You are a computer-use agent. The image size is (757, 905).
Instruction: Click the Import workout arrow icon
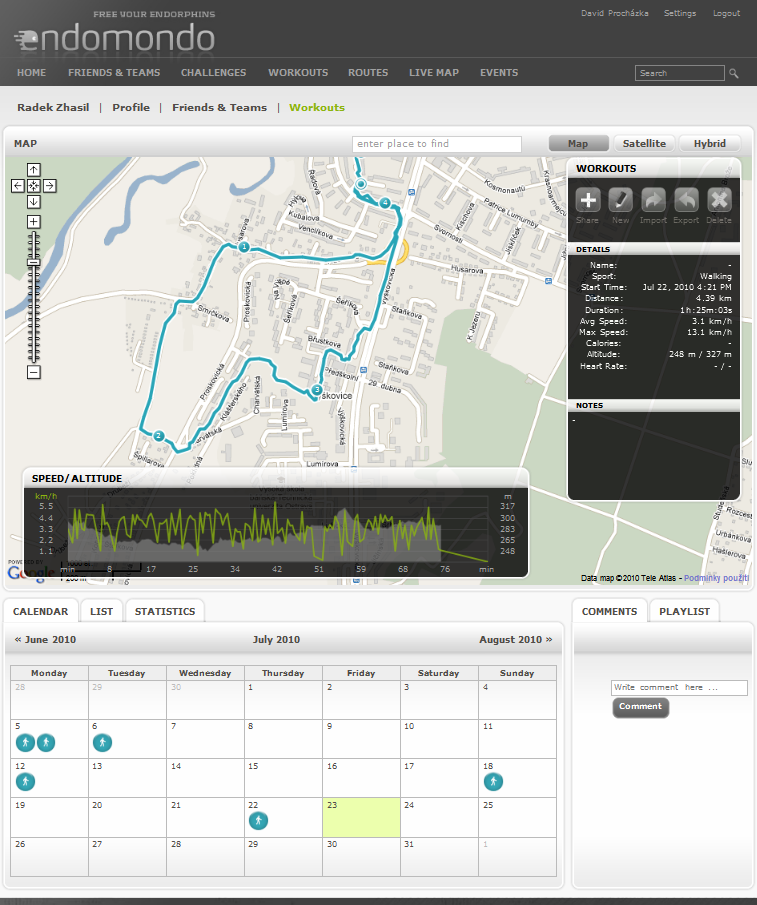pyautogui.click(x=654, y=200)
